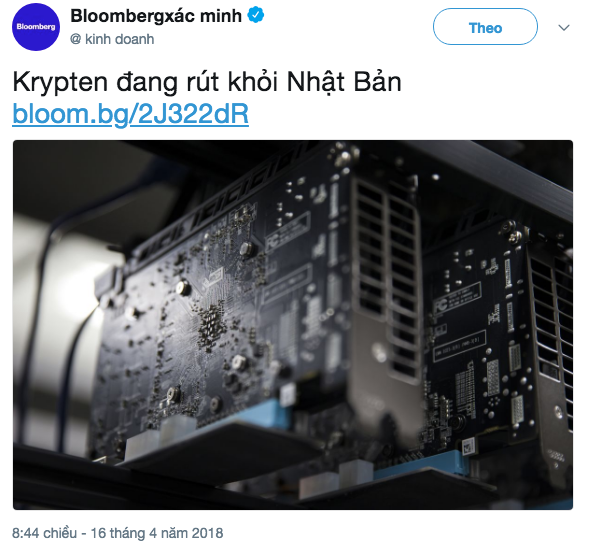The height and width of the screenshot is (553, 598).
Task: Click the @ symbol before kinh doanh
Action: click(76, 39)
